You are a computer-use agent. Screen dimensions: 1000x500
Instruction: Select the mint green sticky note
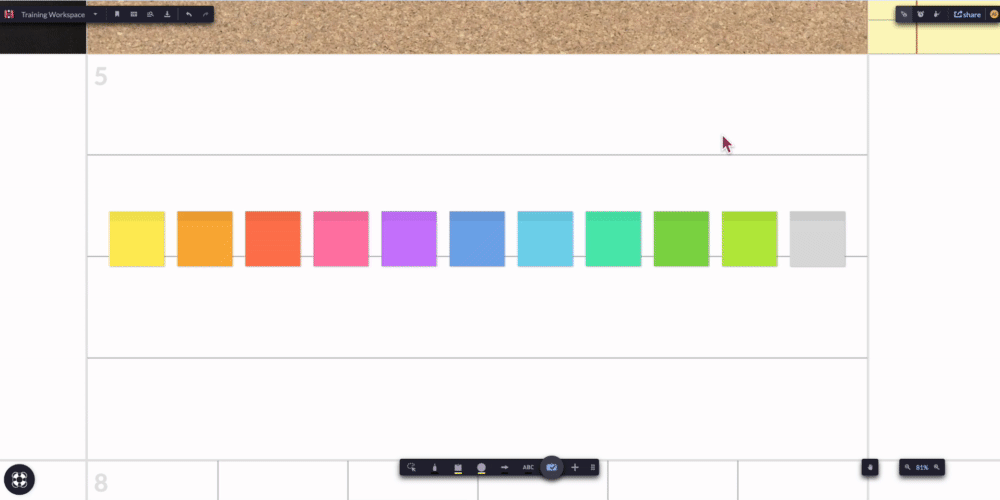[x=614, y=239]
